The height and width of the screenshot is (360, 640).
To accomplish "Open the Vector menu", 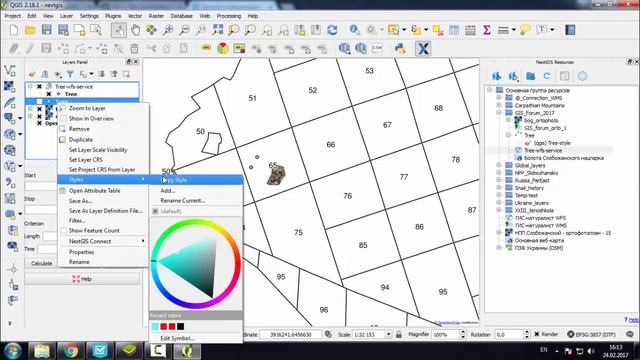I will coord(135,16).
